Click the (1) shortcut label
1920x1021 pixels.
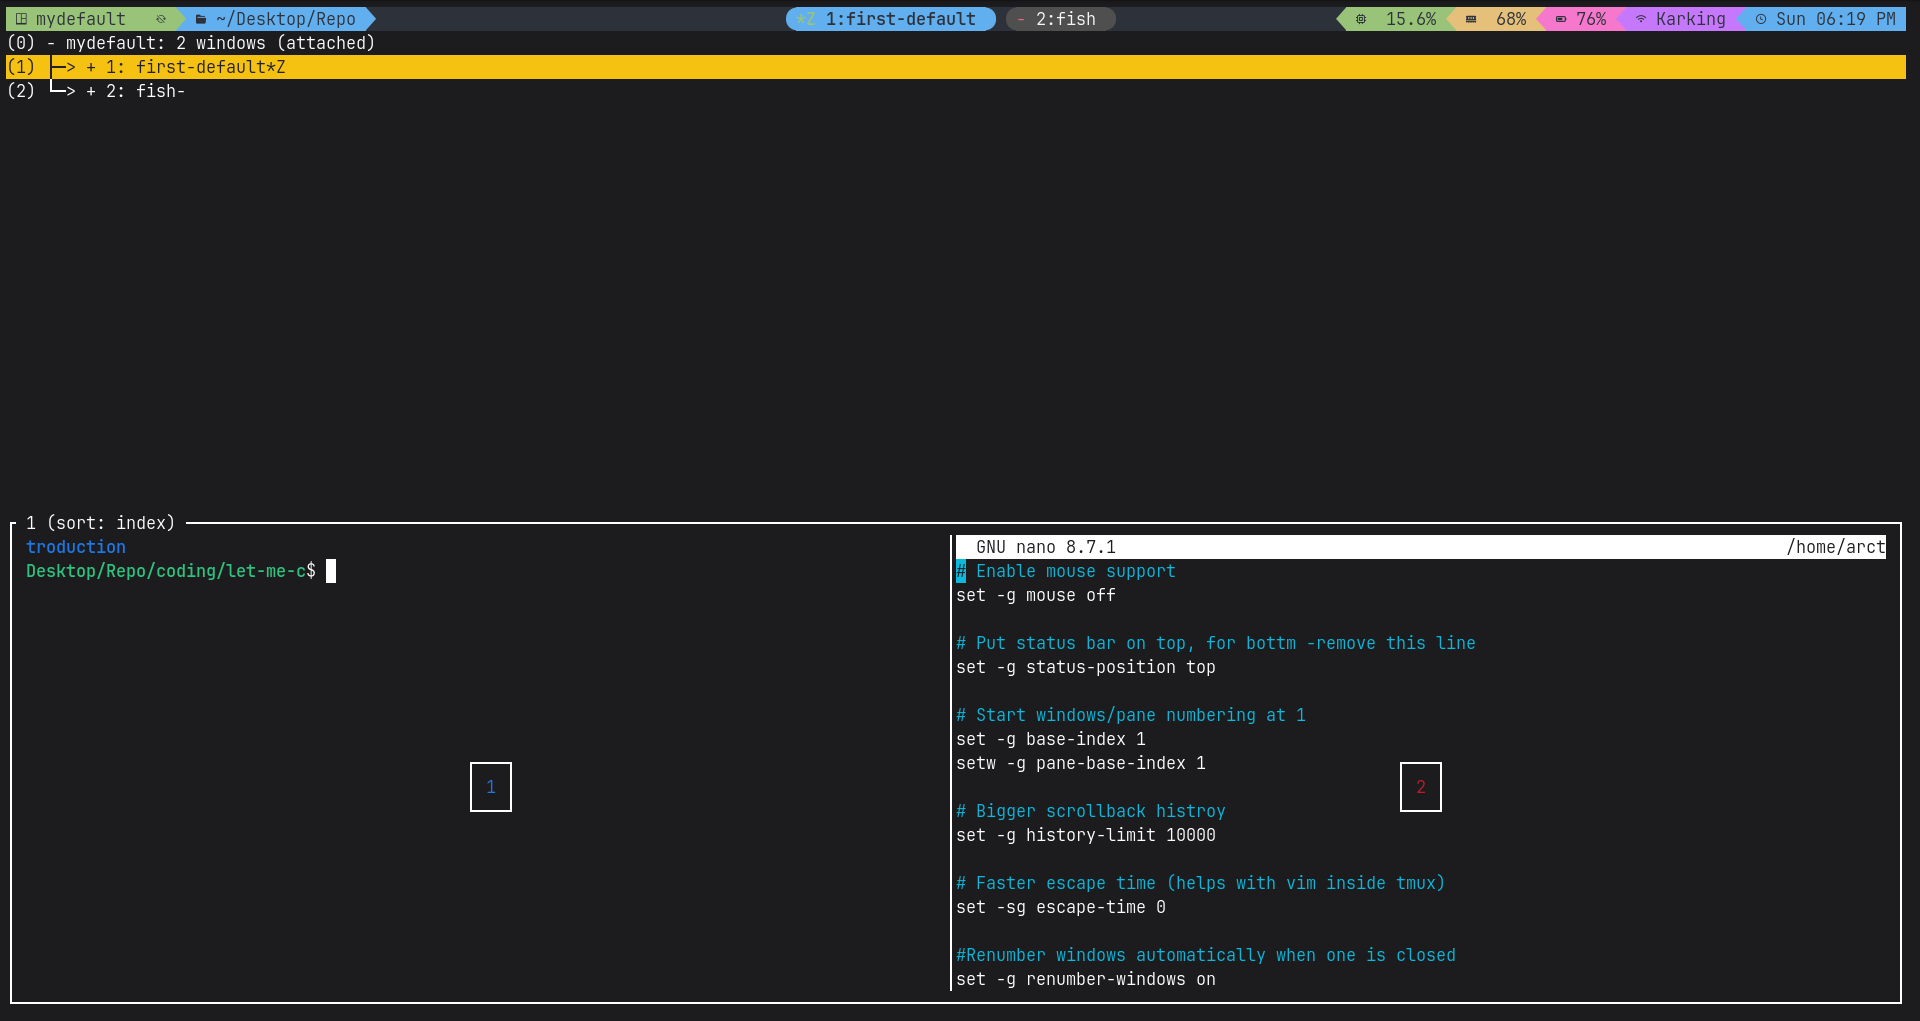[21, 67]
